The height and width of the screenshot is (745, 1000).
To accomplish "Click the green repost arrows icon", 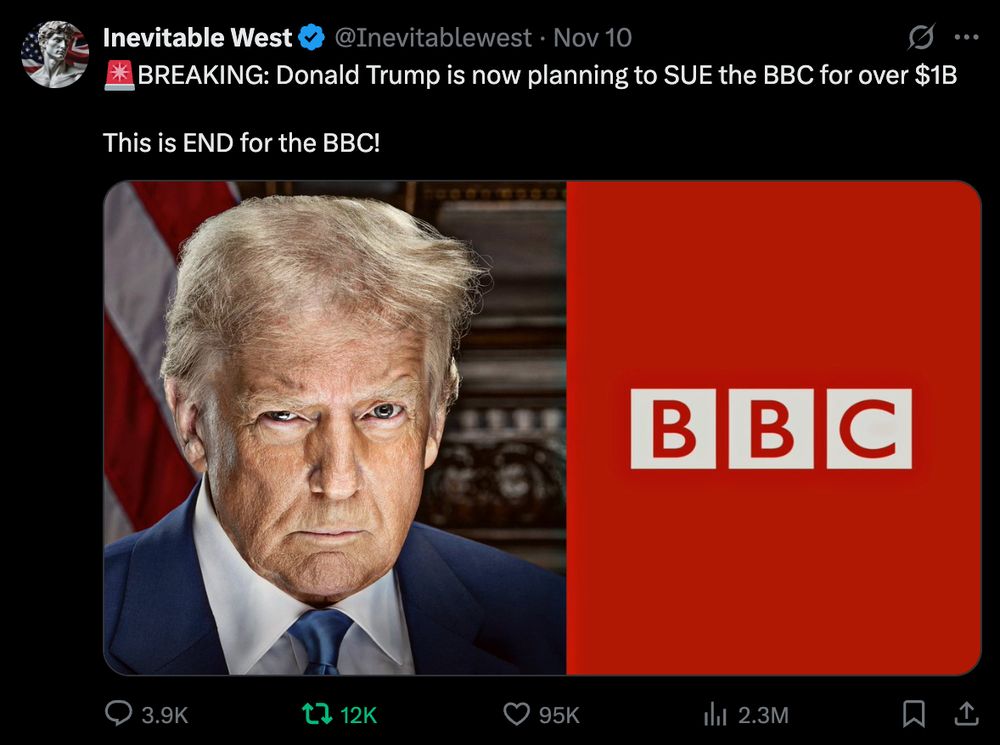I will 317,714.
